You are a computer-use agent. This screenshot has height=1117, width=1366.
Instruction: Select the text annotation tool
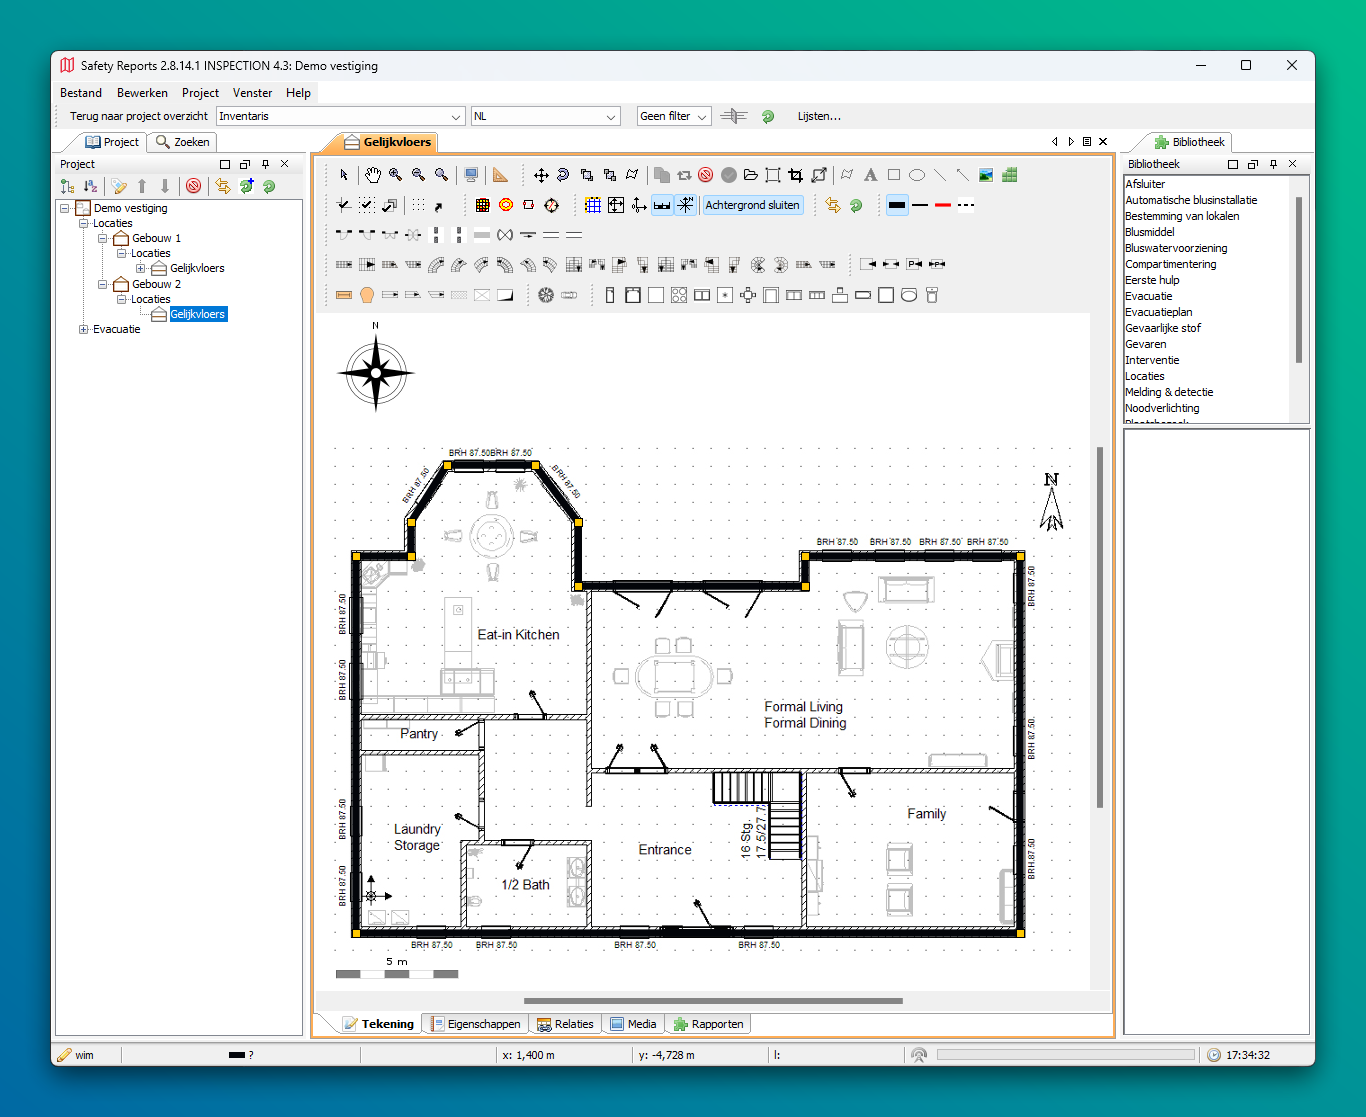point(870,175)
